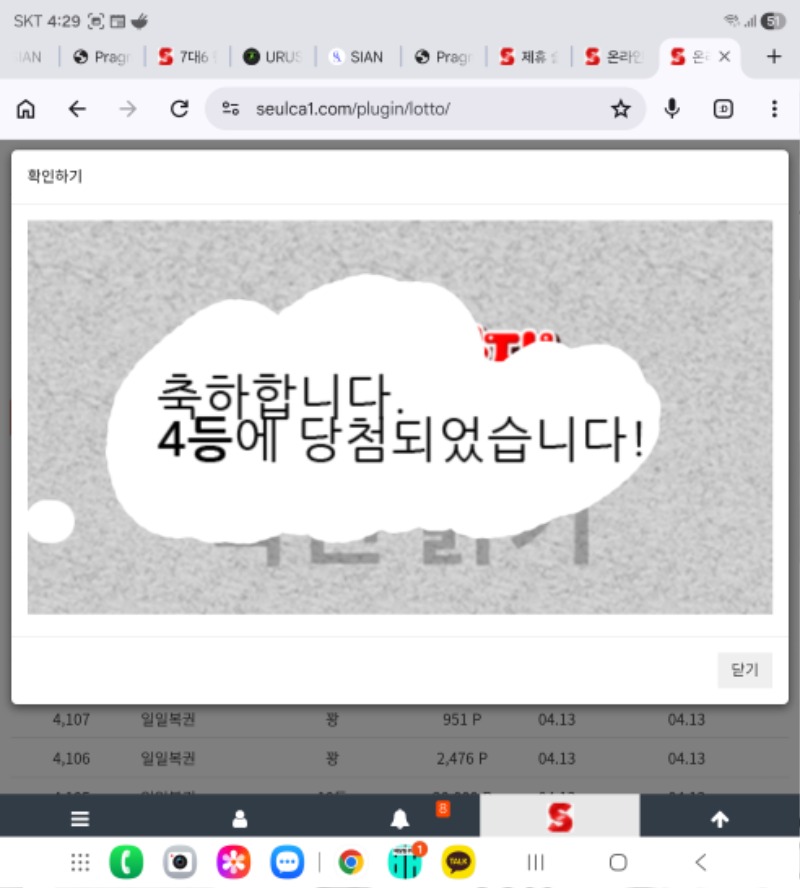Switch to the URUS tab

point(272,57)
